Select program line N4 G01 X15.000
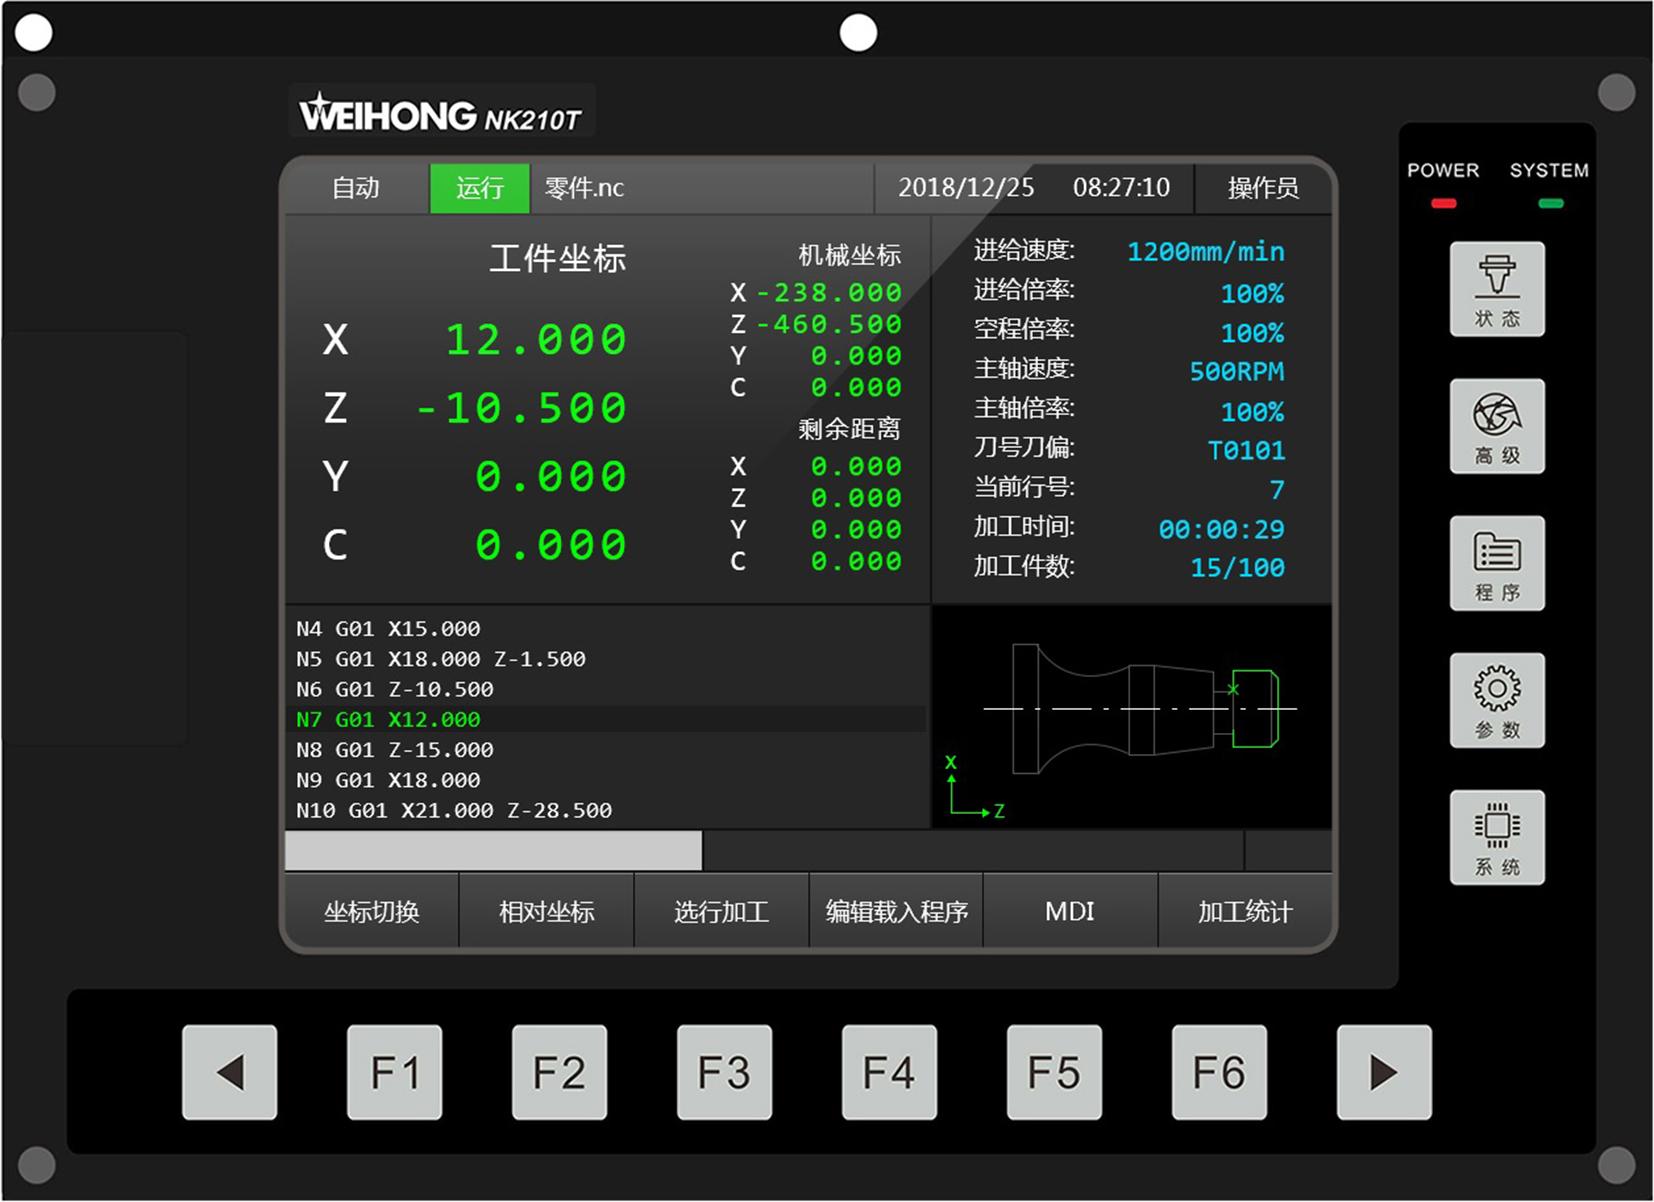Image resolution: width=1654 pixels, height=1202 pixels. pyautogui.click(x=388, y=629)
